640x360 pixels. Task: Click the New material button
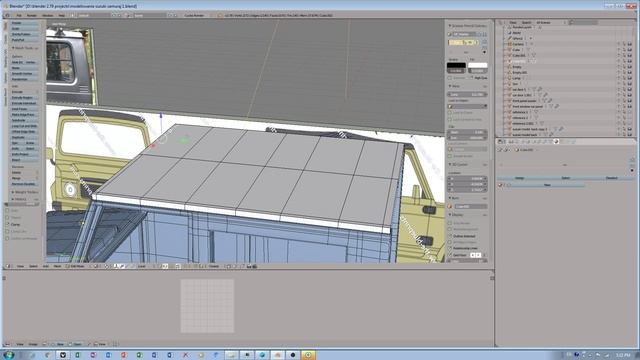[547, 185]
